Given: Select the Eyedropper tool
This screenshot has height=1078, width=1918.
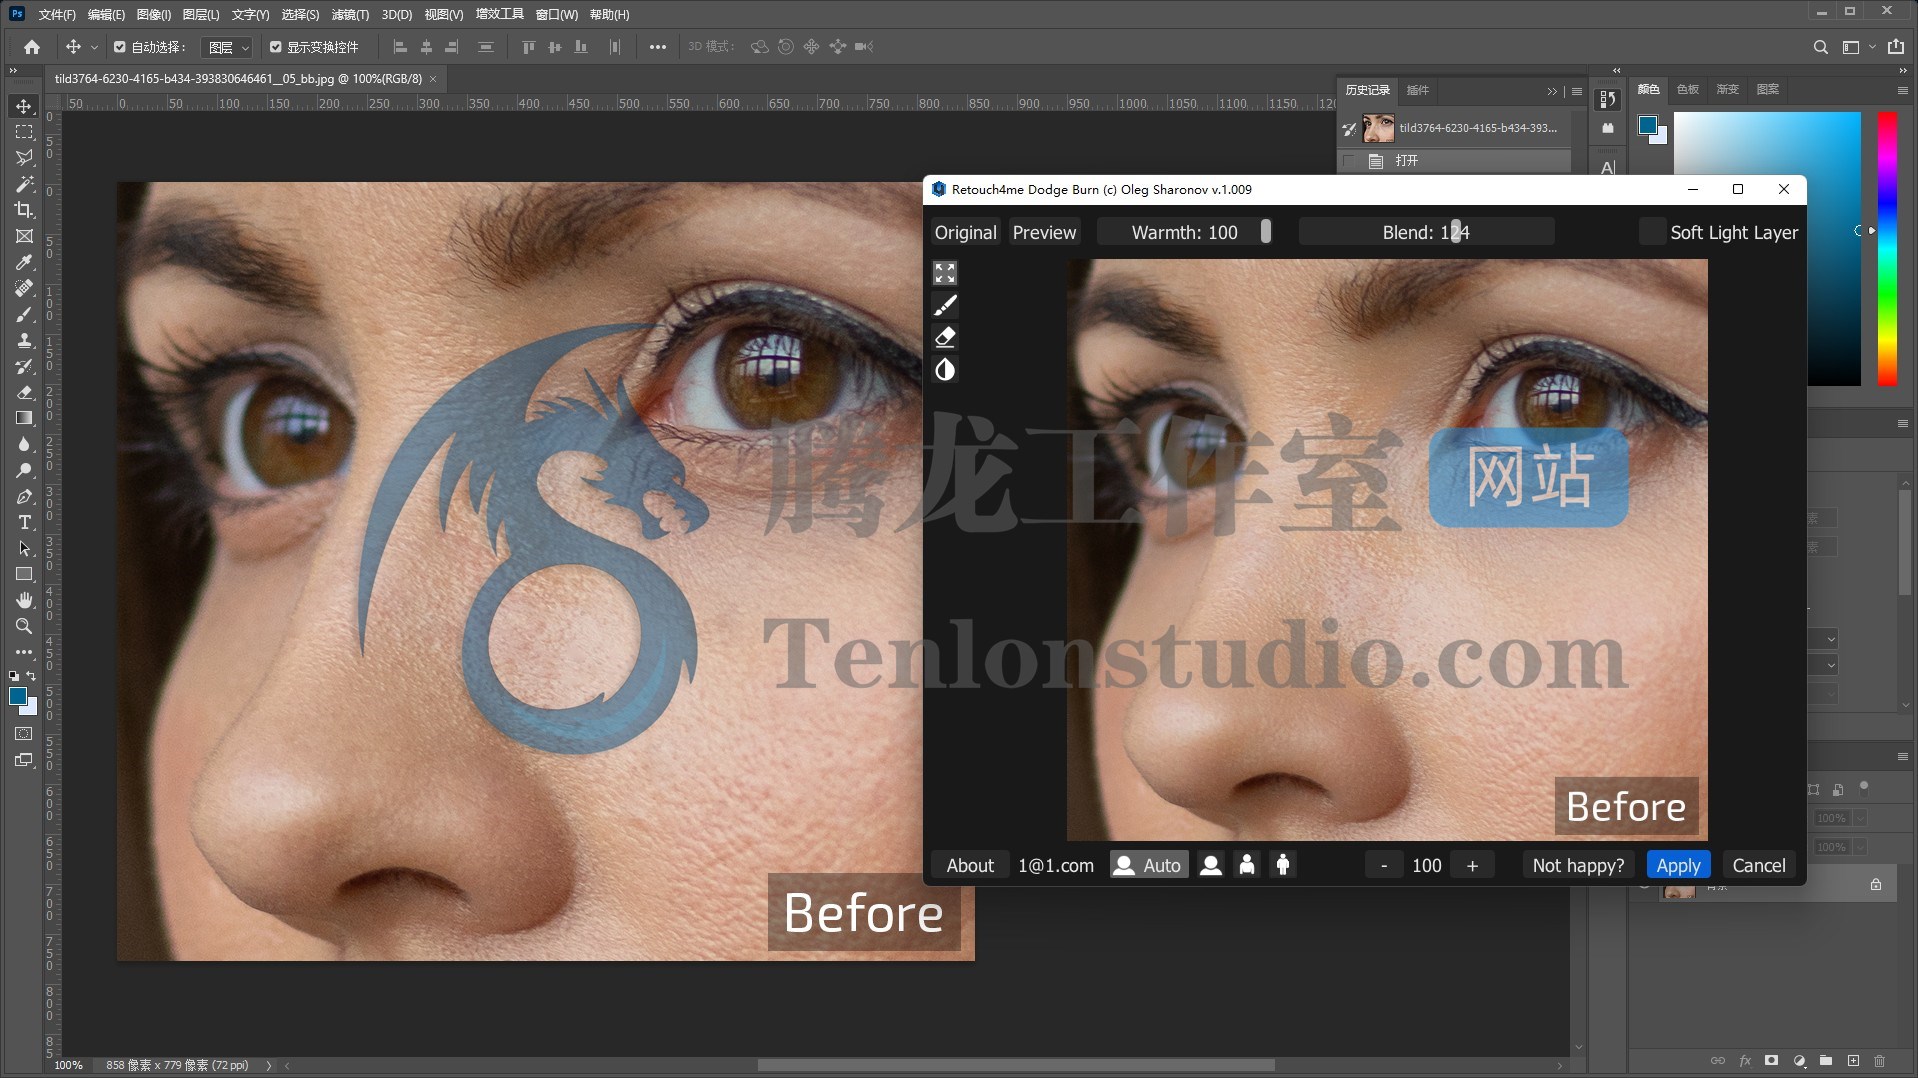Looking at the screenshot, I should [x=24, y=262].
